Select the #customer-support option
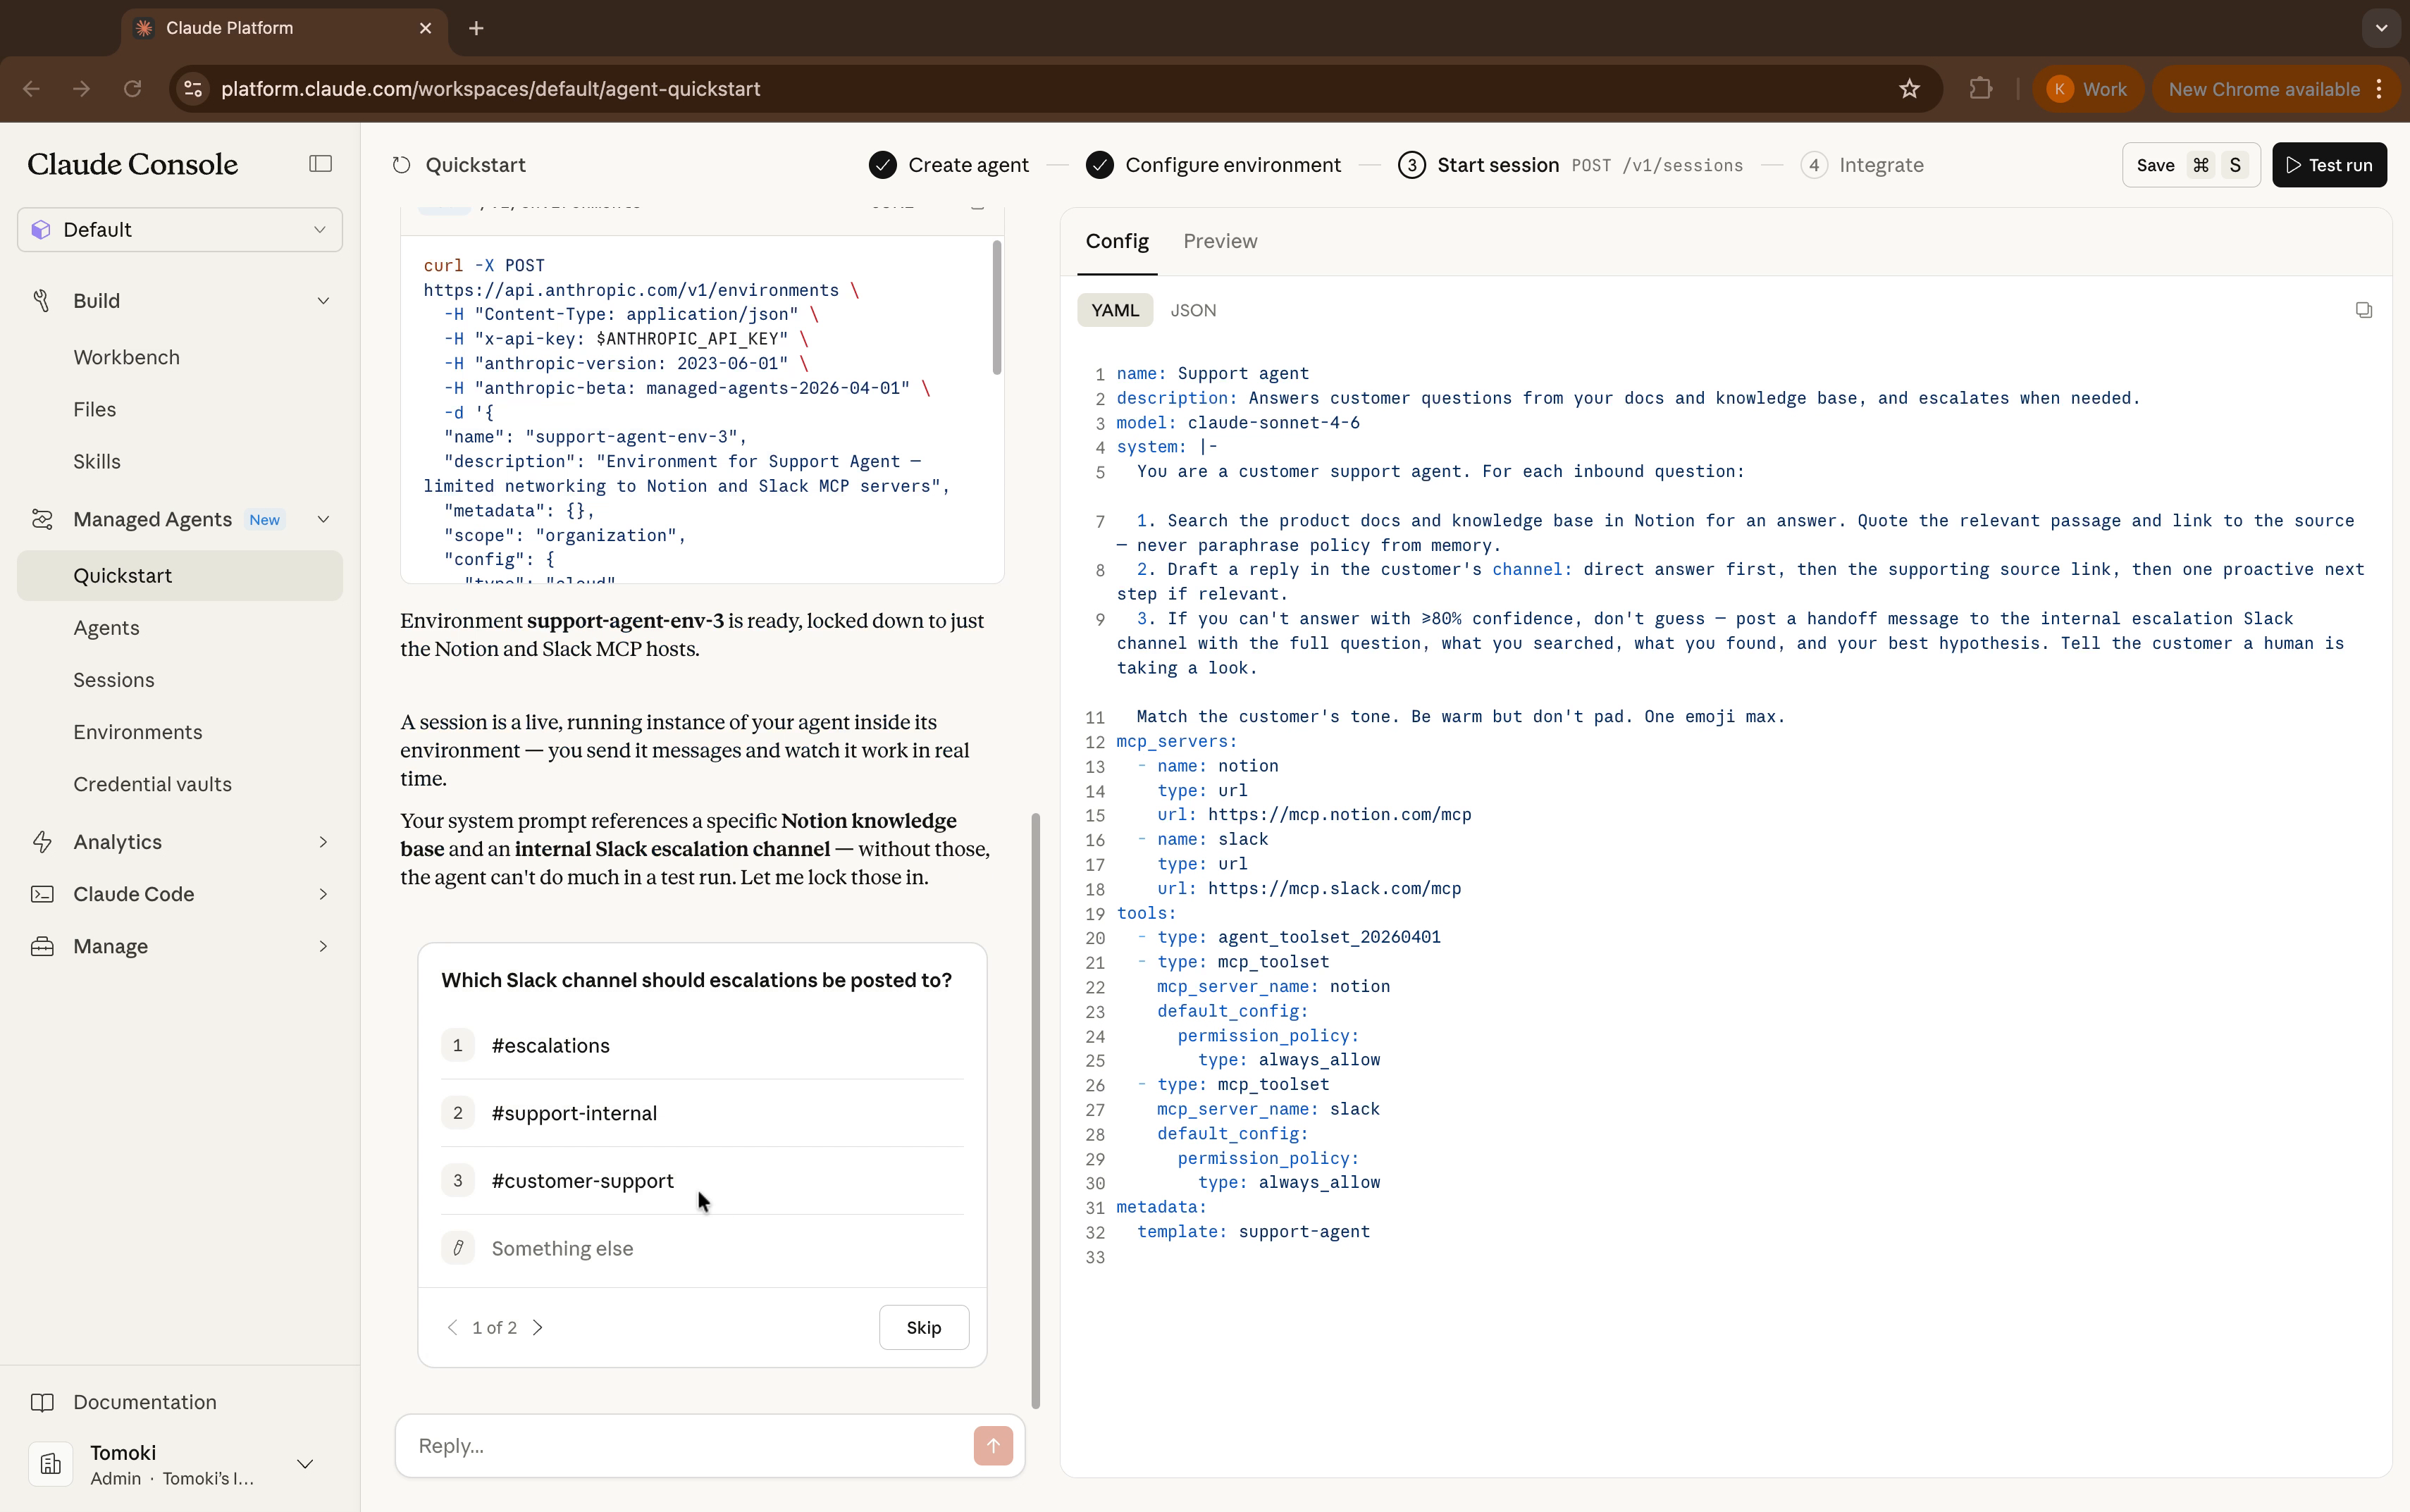 tap(702, 1181)
